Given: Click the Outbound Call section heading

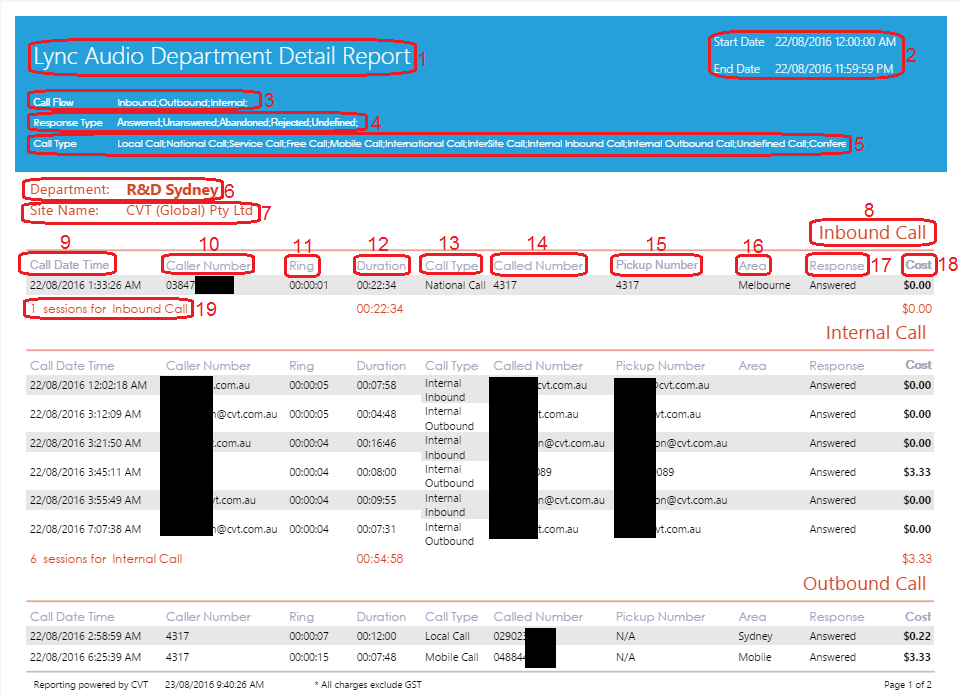Looking at the screenshot, I should point(864,583).
